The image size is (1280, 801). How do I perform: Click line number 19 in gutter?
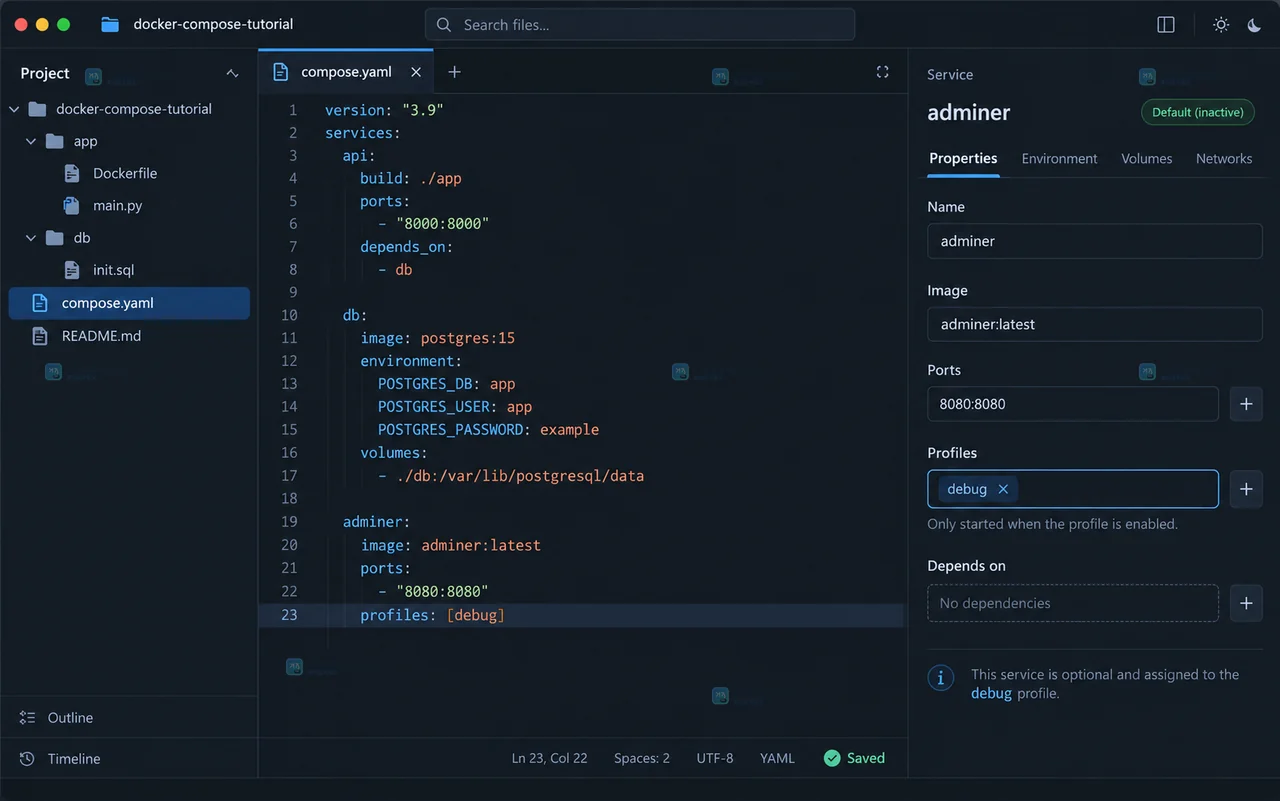tap(289, 522)
